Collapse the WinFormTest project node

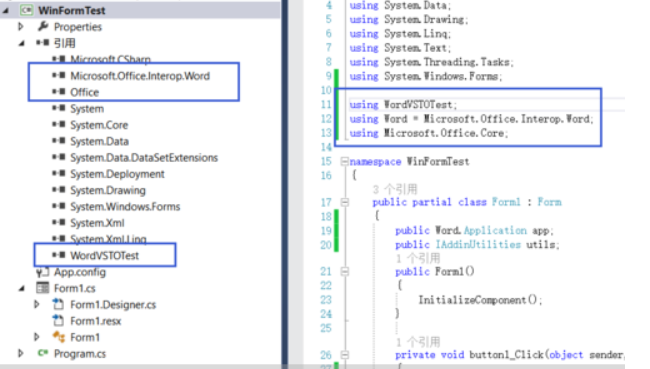[5, 11]
